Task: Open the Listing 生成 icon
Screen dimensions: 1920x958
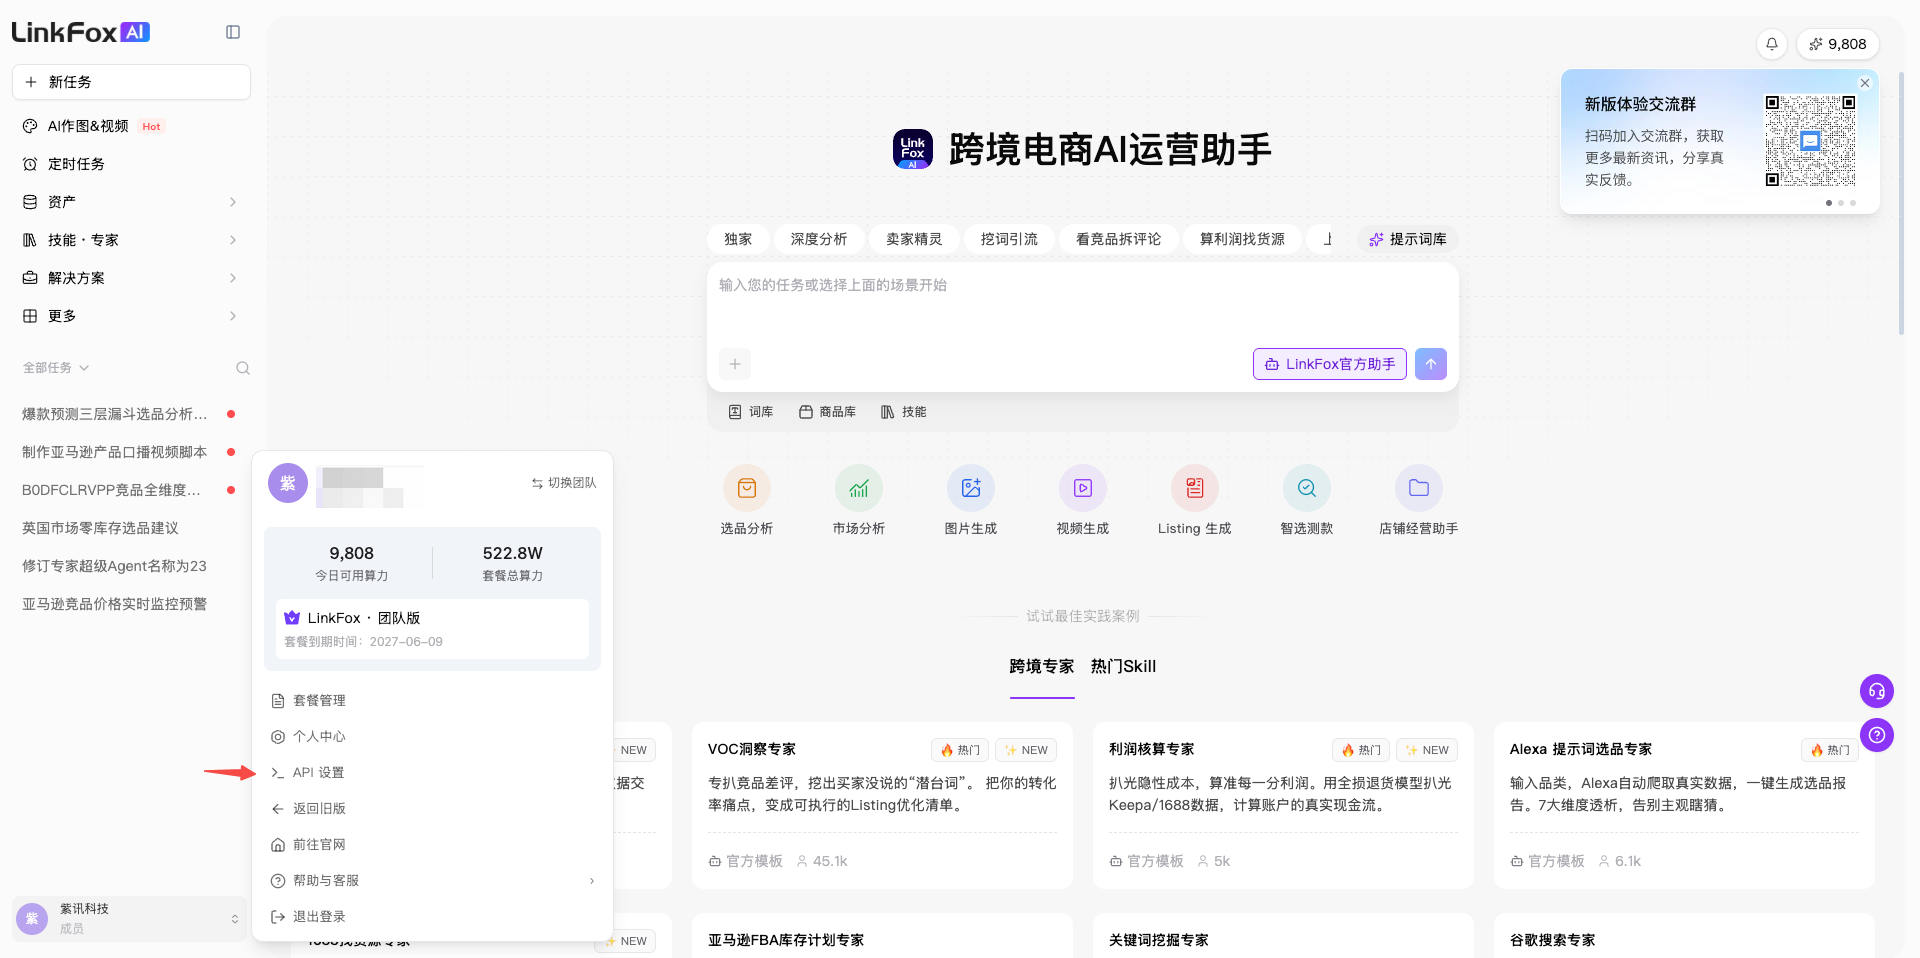Action: tap(1195, 488)
